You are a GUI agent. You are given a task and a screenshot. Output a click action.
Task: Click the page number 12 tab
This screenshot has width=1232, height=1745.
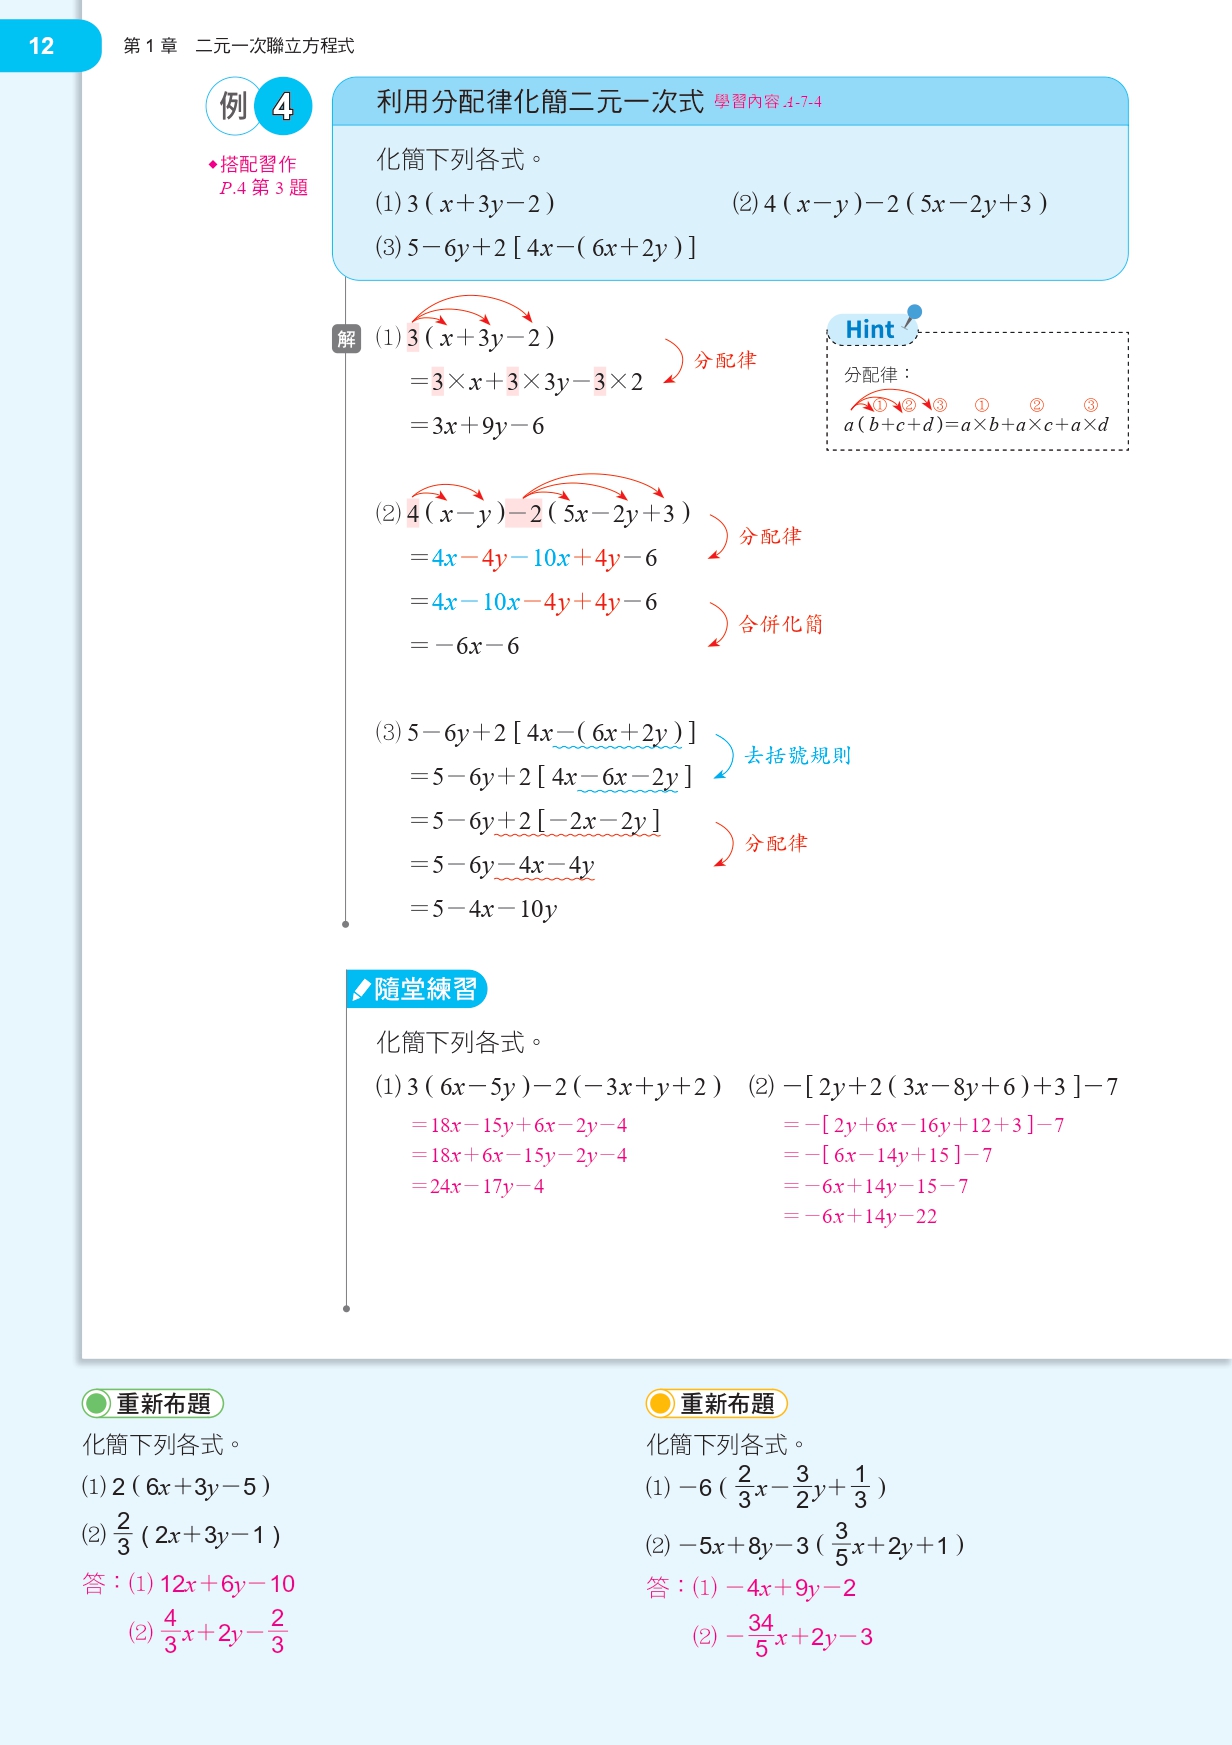coord(42,46)
